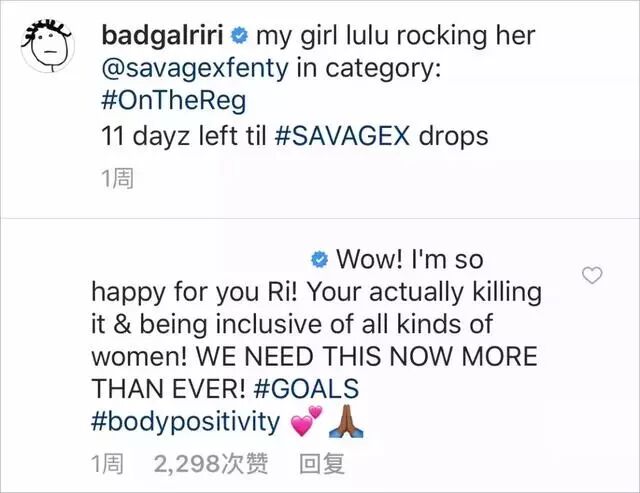Open the #OnTheReg hashtag
This screenshot has height=493, width=640.
click(x=173, y=101)
